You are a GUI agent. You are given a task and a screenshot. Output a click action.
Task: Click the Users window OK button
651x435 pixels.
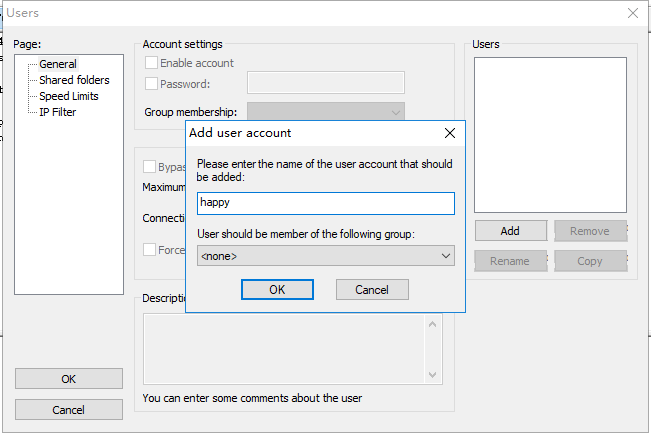click(68, 379)
